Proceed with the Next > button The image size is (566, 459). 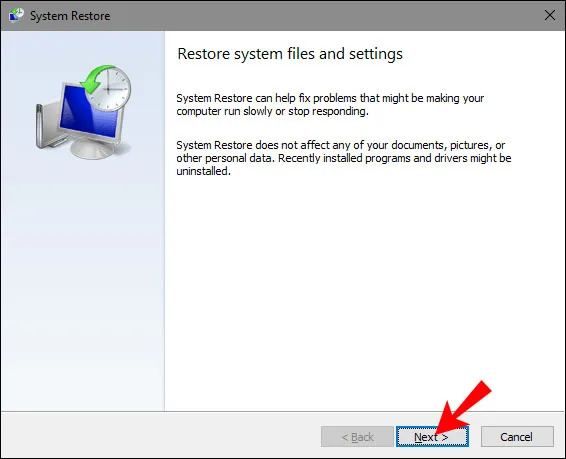pyautogui.click(x=432, y=437)
